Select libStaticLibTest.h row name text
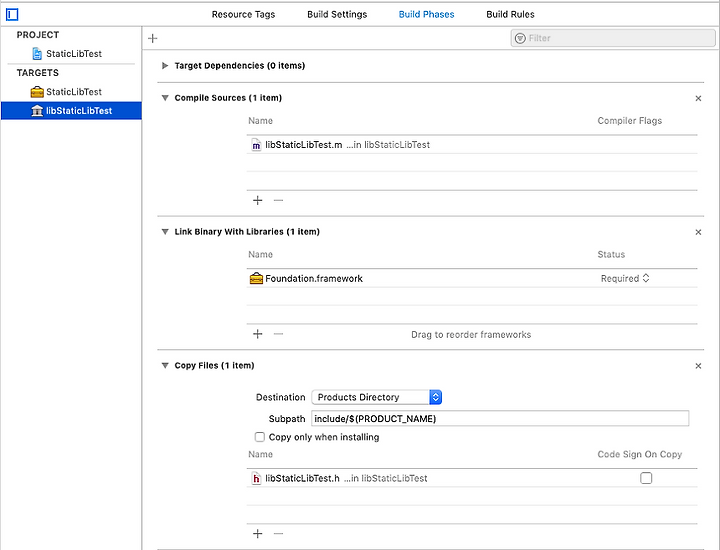The image size is (720, 550). (x=302, y=478)
